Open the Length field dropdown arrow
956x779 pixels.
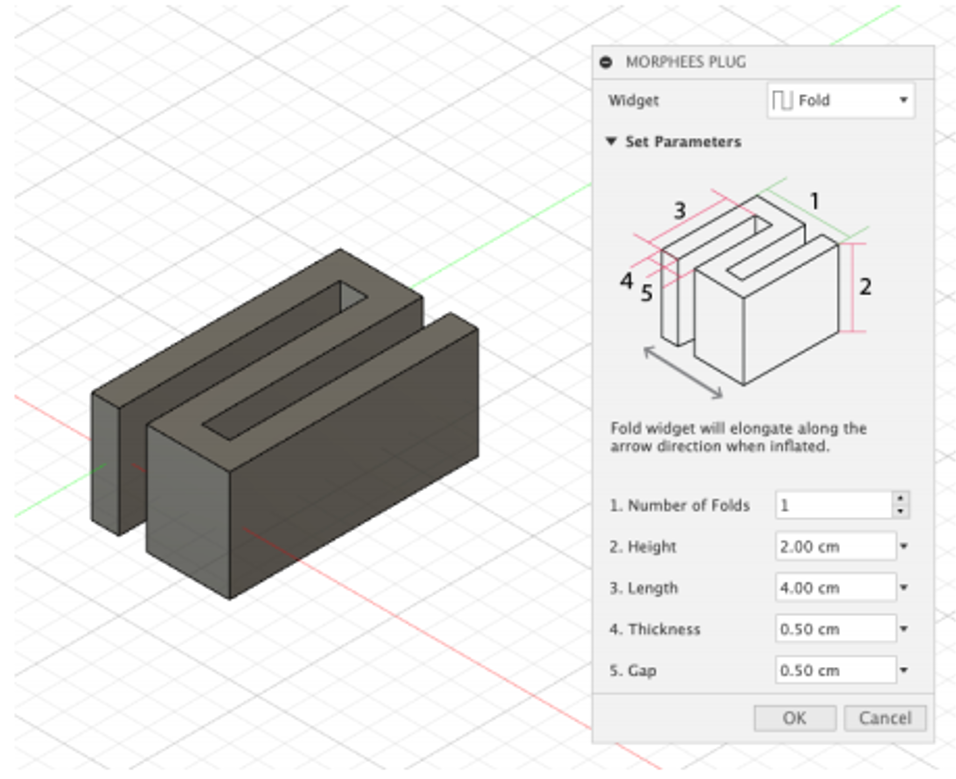click(904, 588)
